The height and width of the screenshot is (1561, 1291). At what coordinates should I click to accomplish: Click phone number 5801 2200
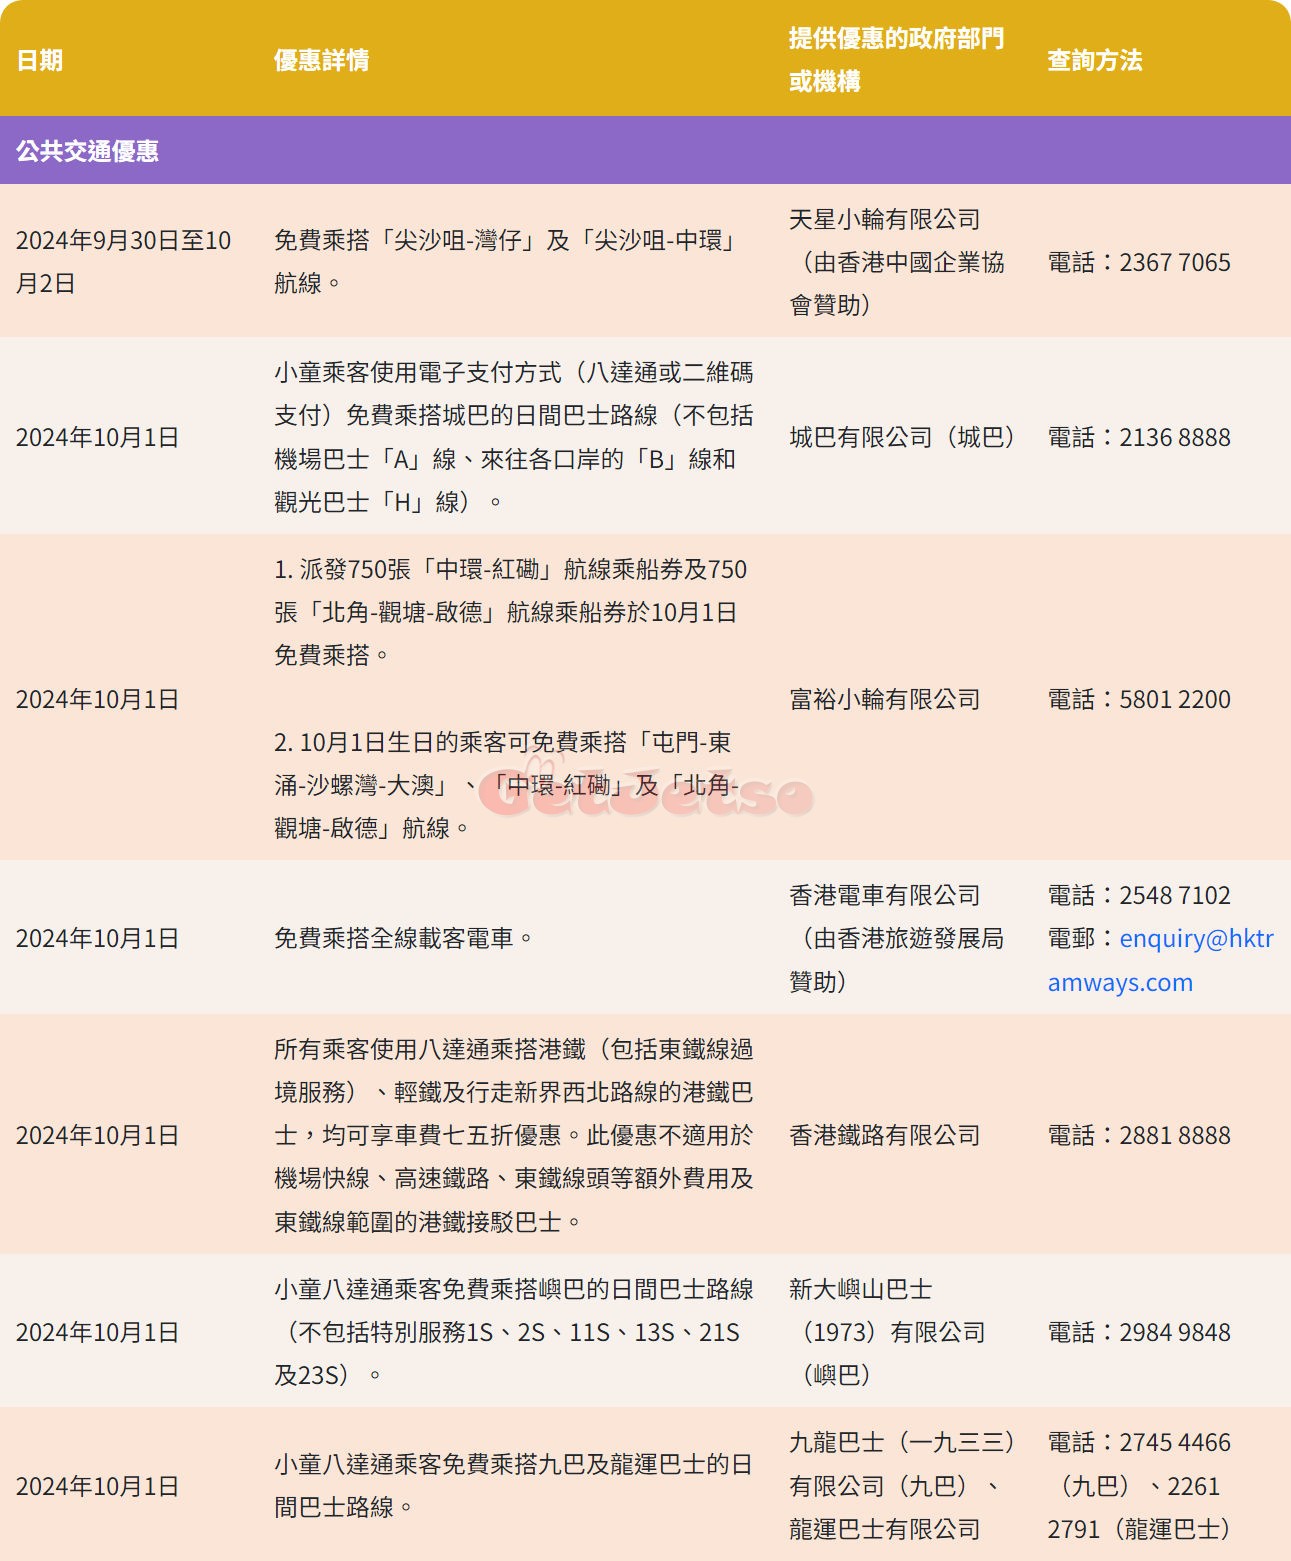pyautogui.click(x=1175, y=699)
